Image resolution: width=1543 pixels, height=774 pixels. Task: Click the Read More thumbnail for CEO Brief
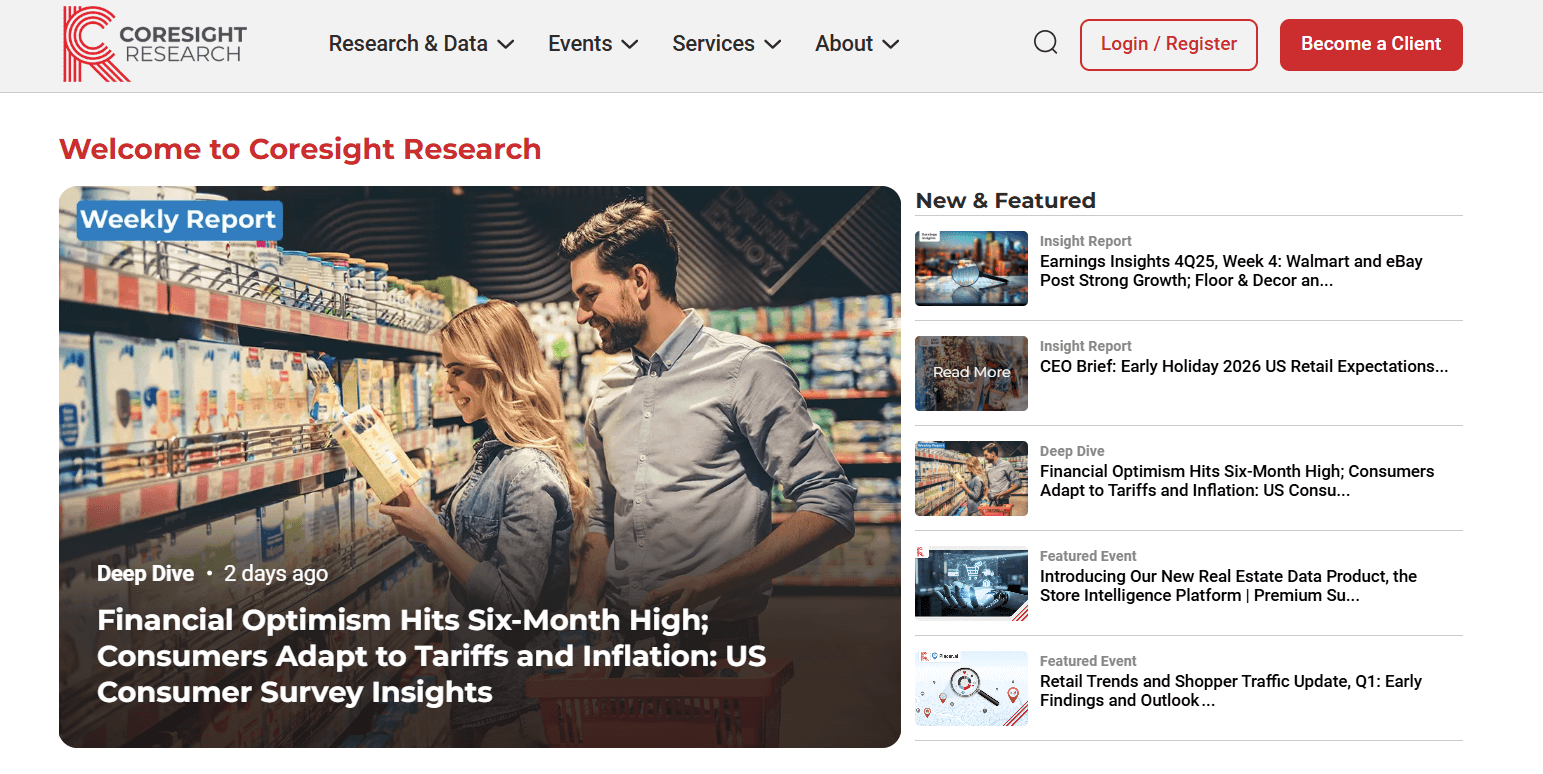pyautogui.click(x=971, y=373)
